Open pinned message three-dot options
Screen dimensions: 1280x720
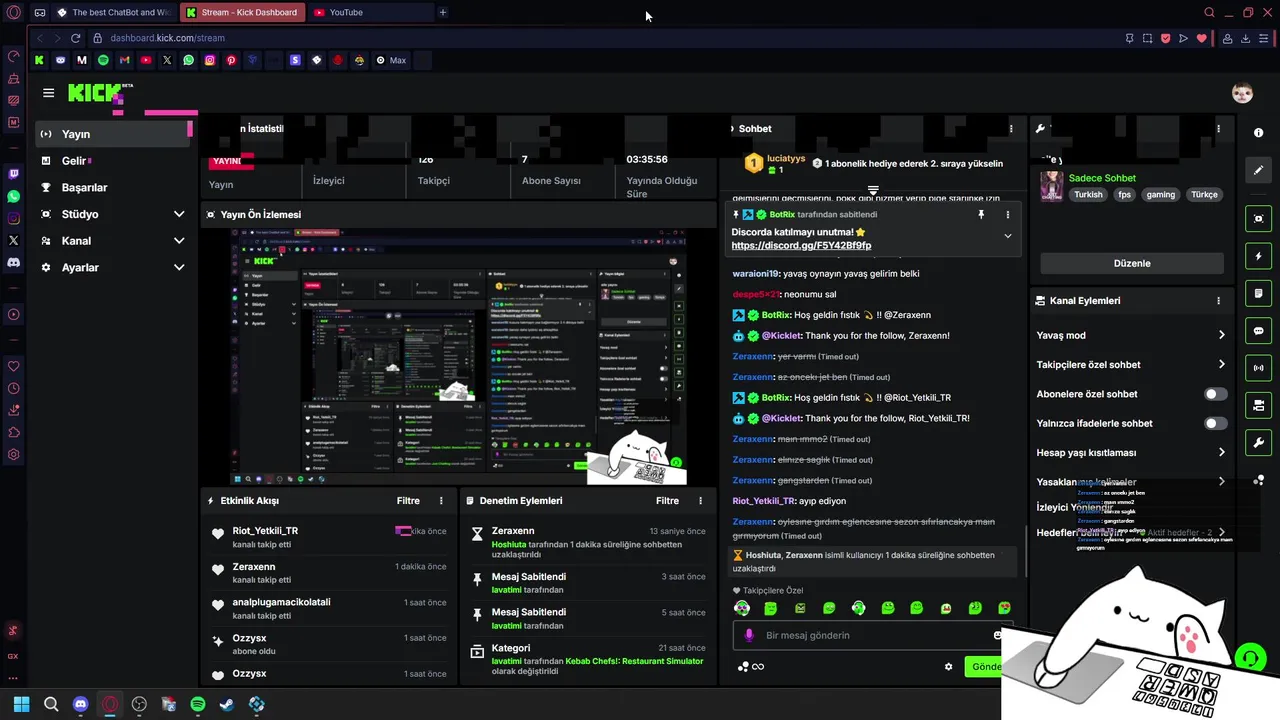1007,215
